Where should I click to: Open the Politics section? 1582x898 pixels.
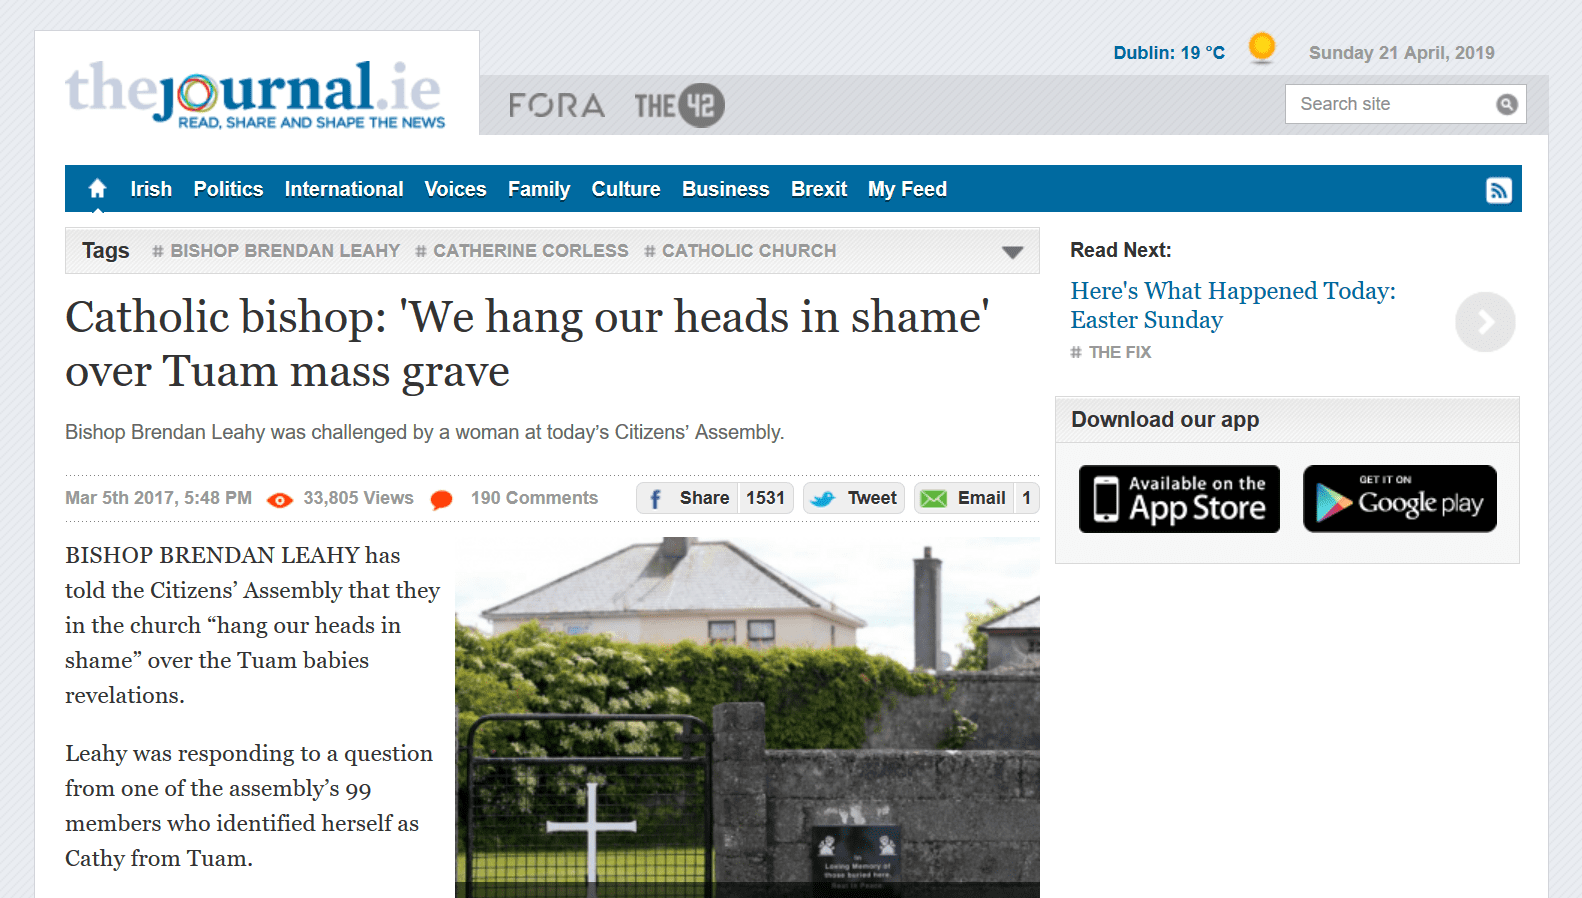pos(228,189)
